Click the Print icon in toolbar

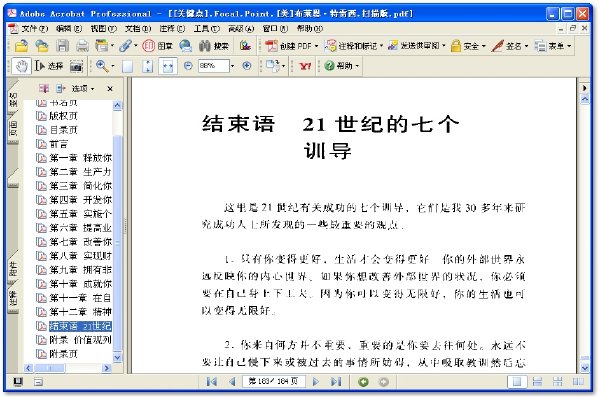click(x=82, y=46)
